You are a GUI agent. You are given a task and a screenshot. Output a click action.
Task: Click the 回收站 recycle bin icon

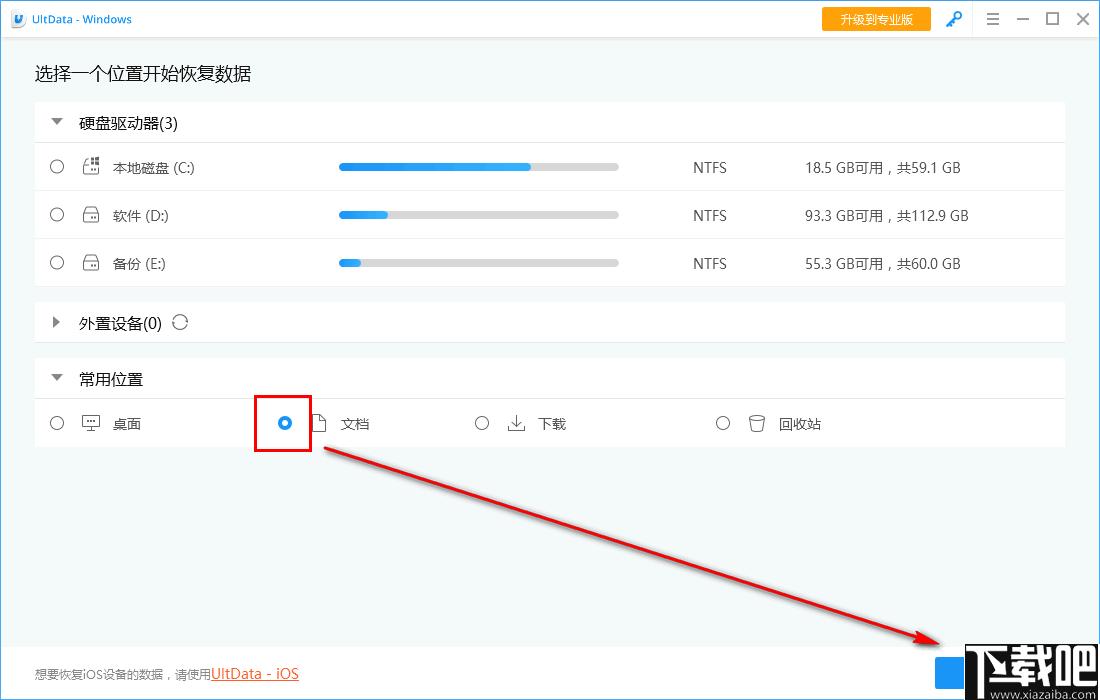757,424
